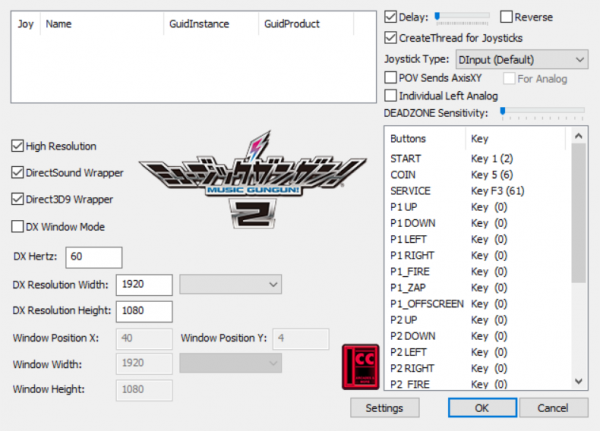Uncheck the High Resolution checkbox
600x431 pixels.
(17, 145)
